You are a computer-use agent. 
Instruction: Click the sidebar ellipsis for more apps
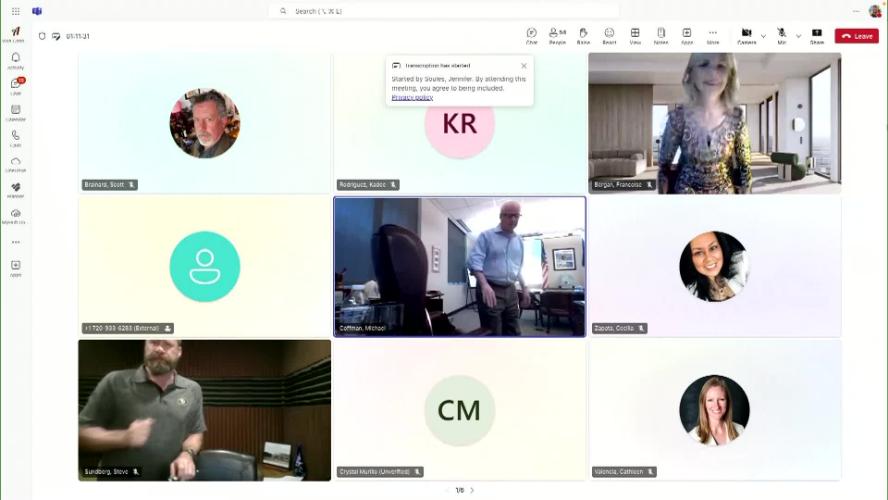16,242
